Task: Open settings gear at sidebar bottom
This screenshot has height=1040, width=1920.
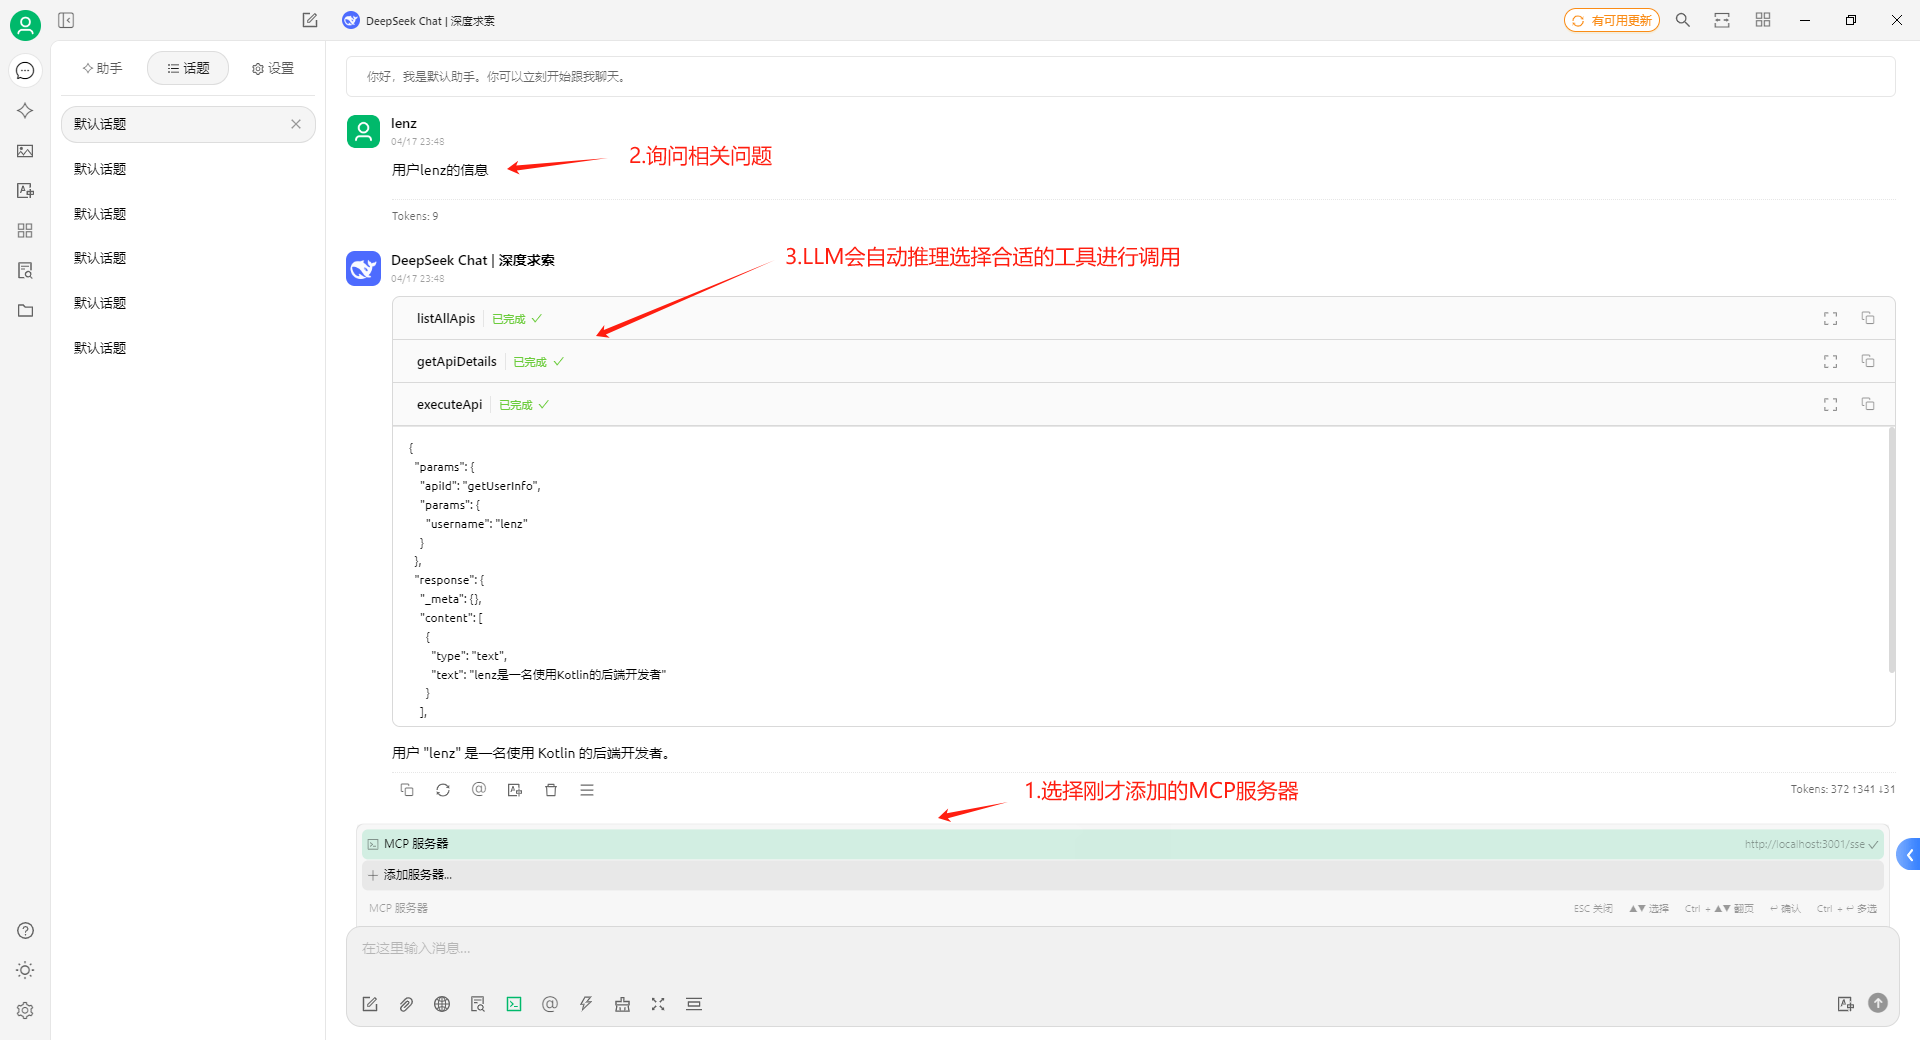Action: click(x=25, y=1010)
